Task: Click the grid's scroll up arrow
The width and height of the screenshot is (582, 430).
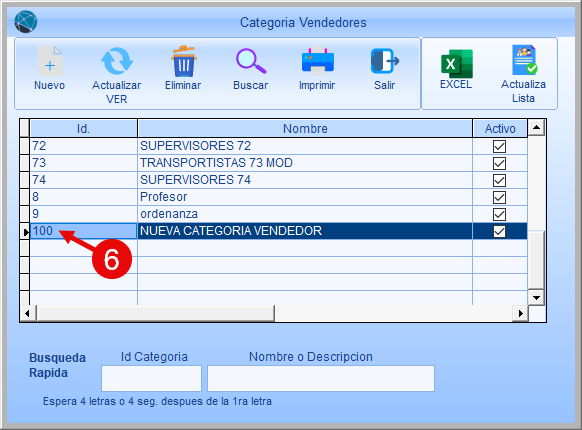Action: [x=536, y=128]
